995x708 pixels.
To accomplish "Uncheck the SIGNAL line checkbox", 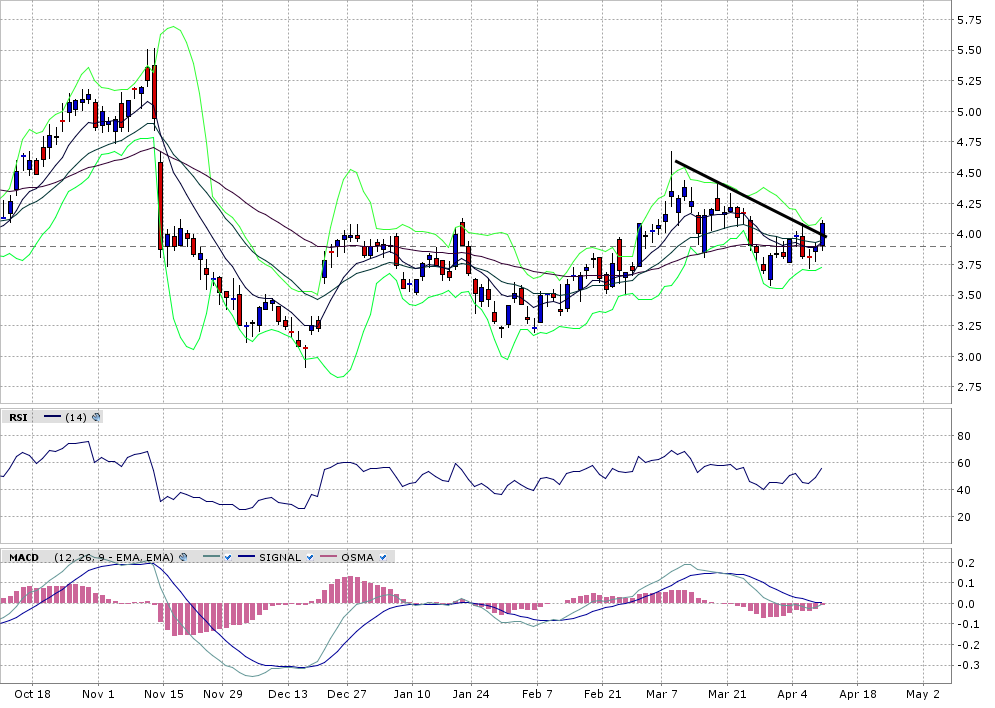I will tap(311, 557).
